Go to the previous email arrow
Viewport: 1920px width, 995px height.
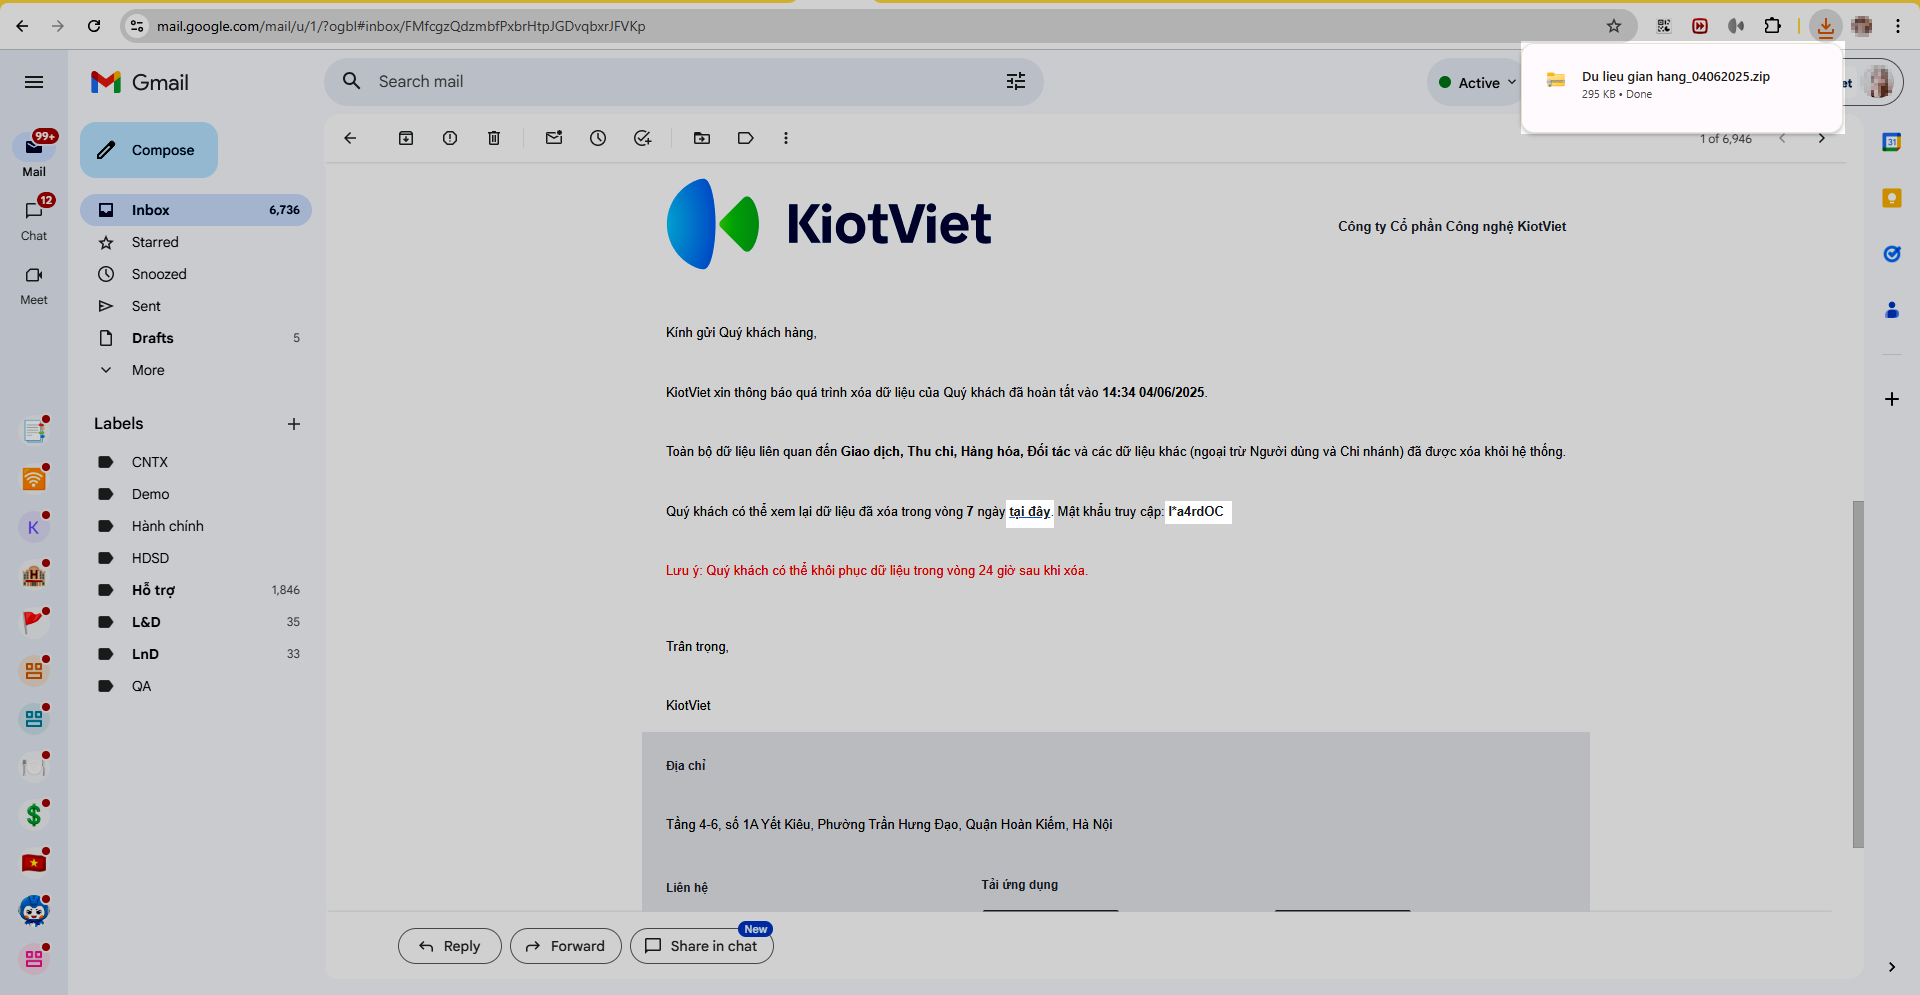1782,138
